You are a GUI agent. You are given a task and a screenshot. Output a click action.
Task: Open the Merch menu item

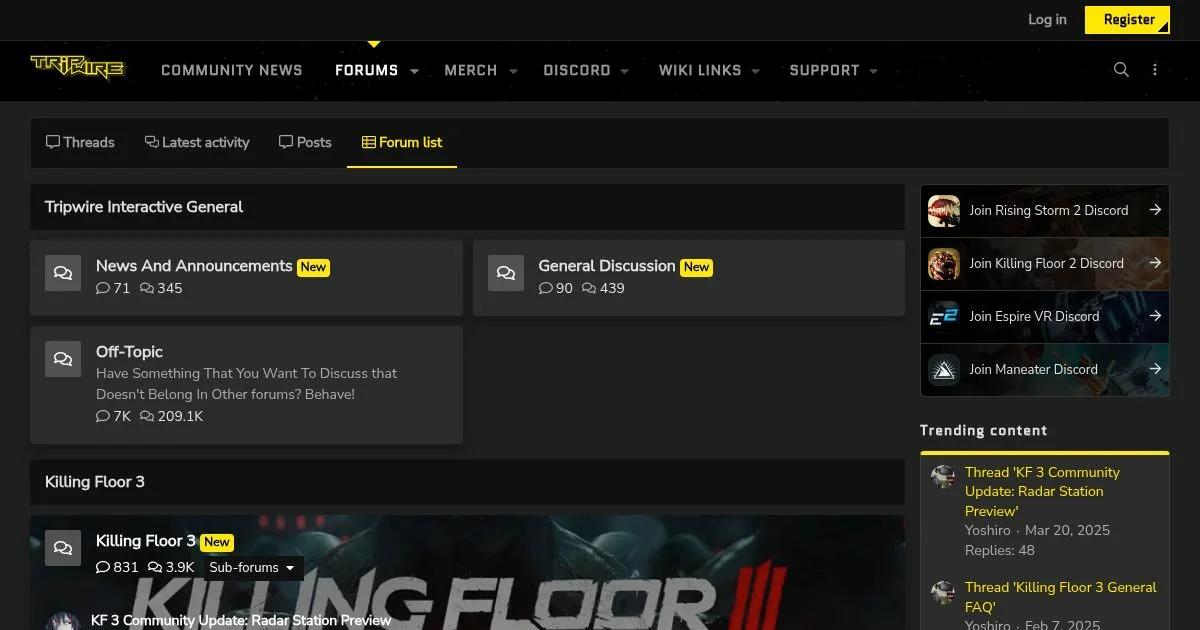(x=470, y=70)
